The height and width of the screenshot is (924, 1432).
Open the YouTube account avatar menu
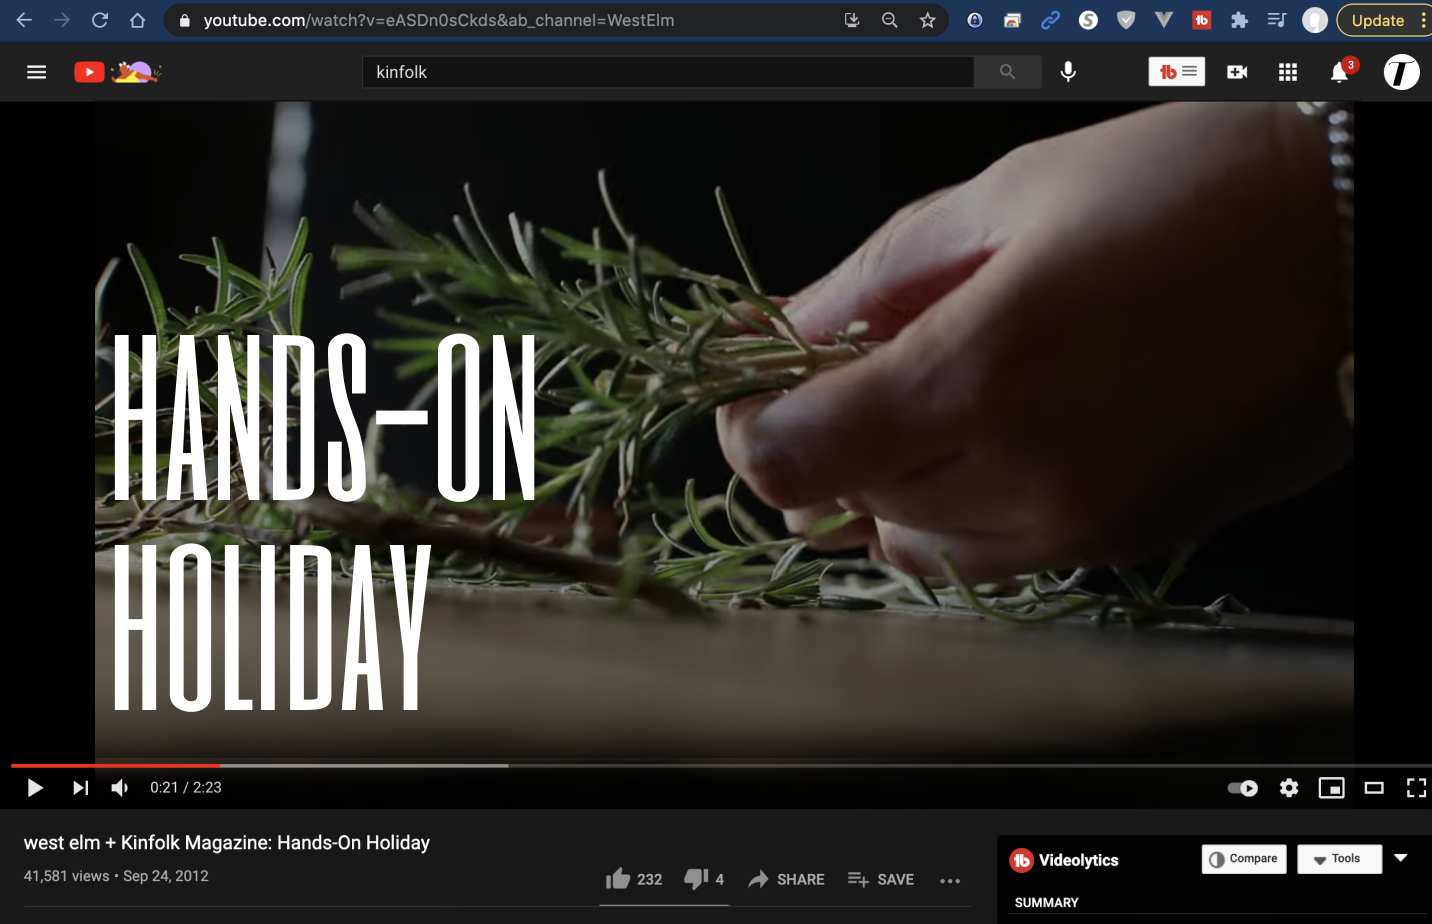(1401, 72)
